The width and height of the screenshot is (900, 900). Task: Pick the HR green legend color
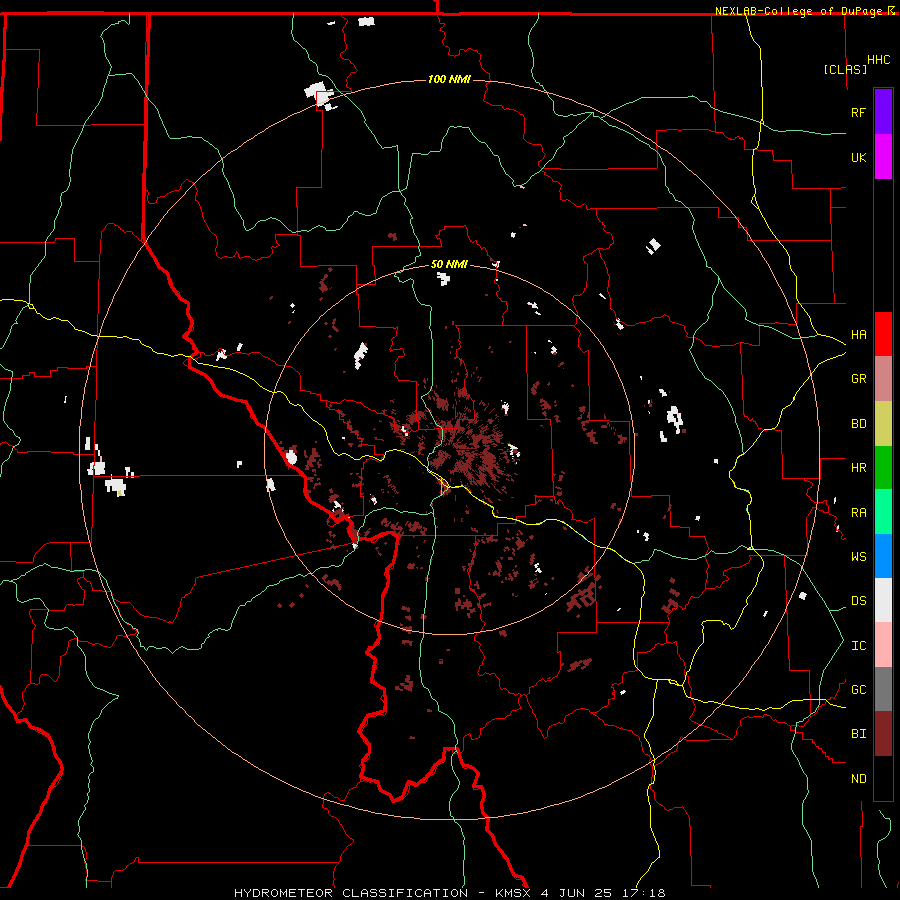click(883, 468)
